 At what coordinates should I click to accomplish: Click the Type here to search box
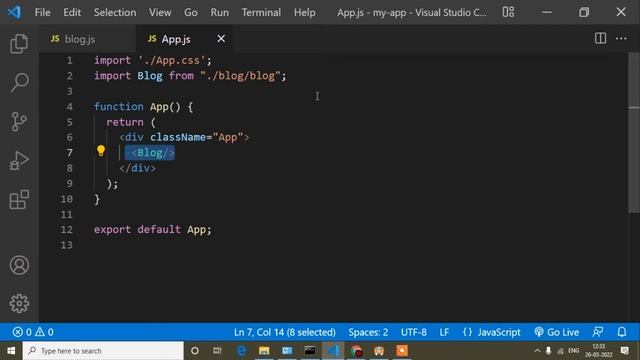(x=103, y=351)
